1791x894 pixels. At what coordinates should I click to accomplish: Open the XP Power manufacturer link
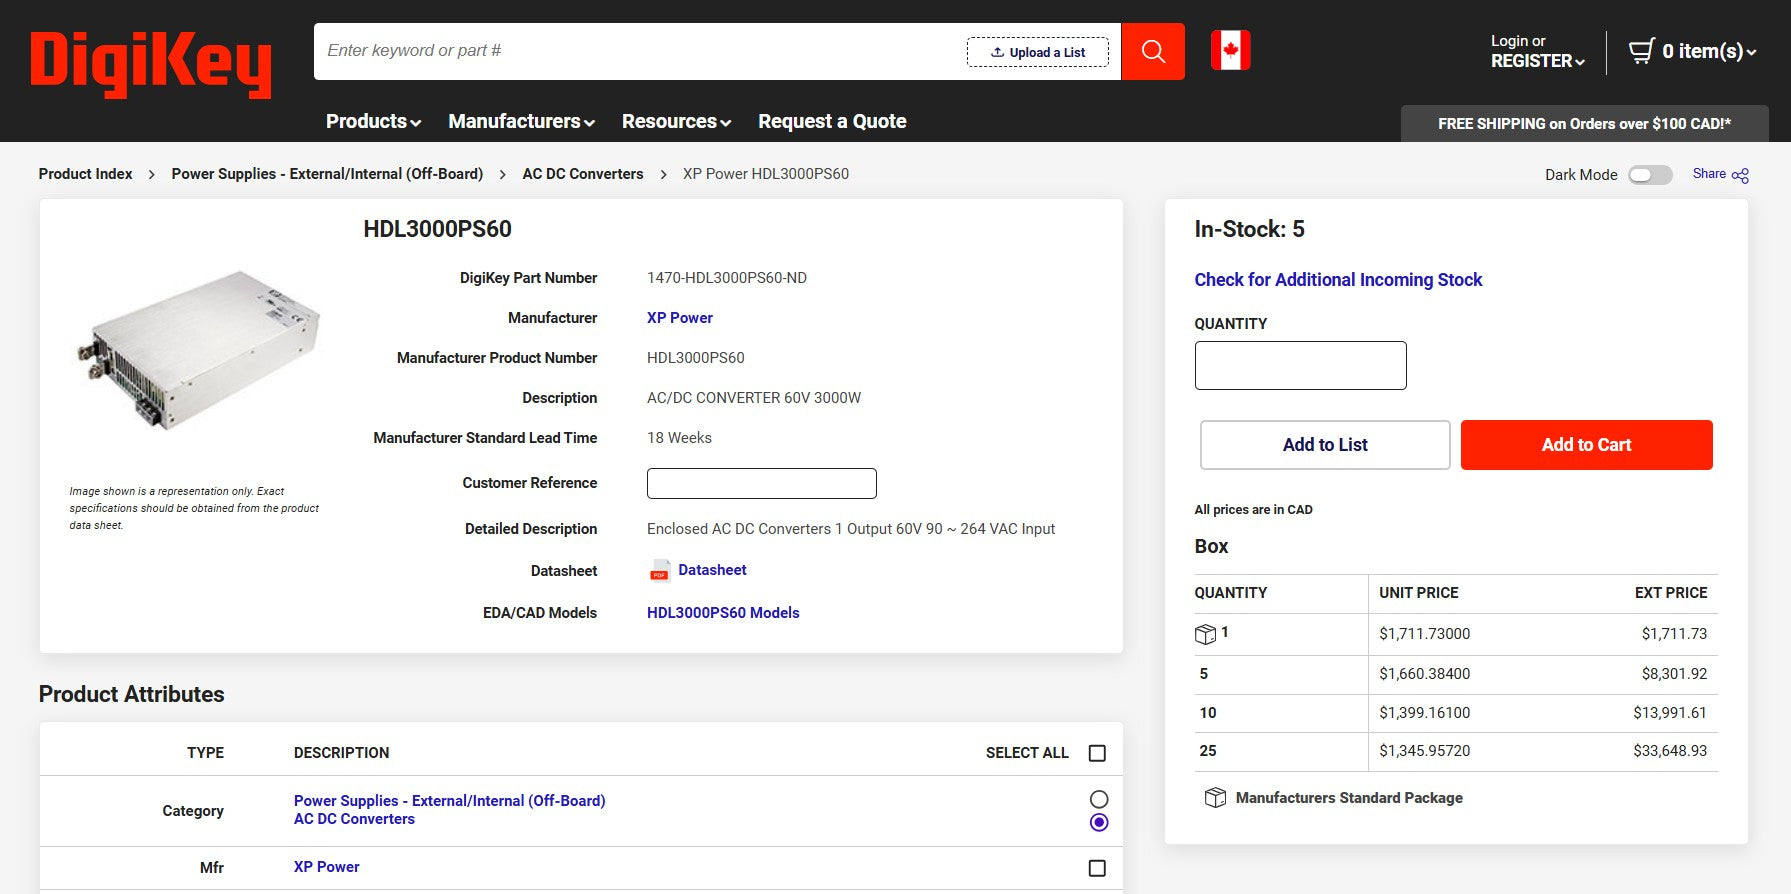680,318
